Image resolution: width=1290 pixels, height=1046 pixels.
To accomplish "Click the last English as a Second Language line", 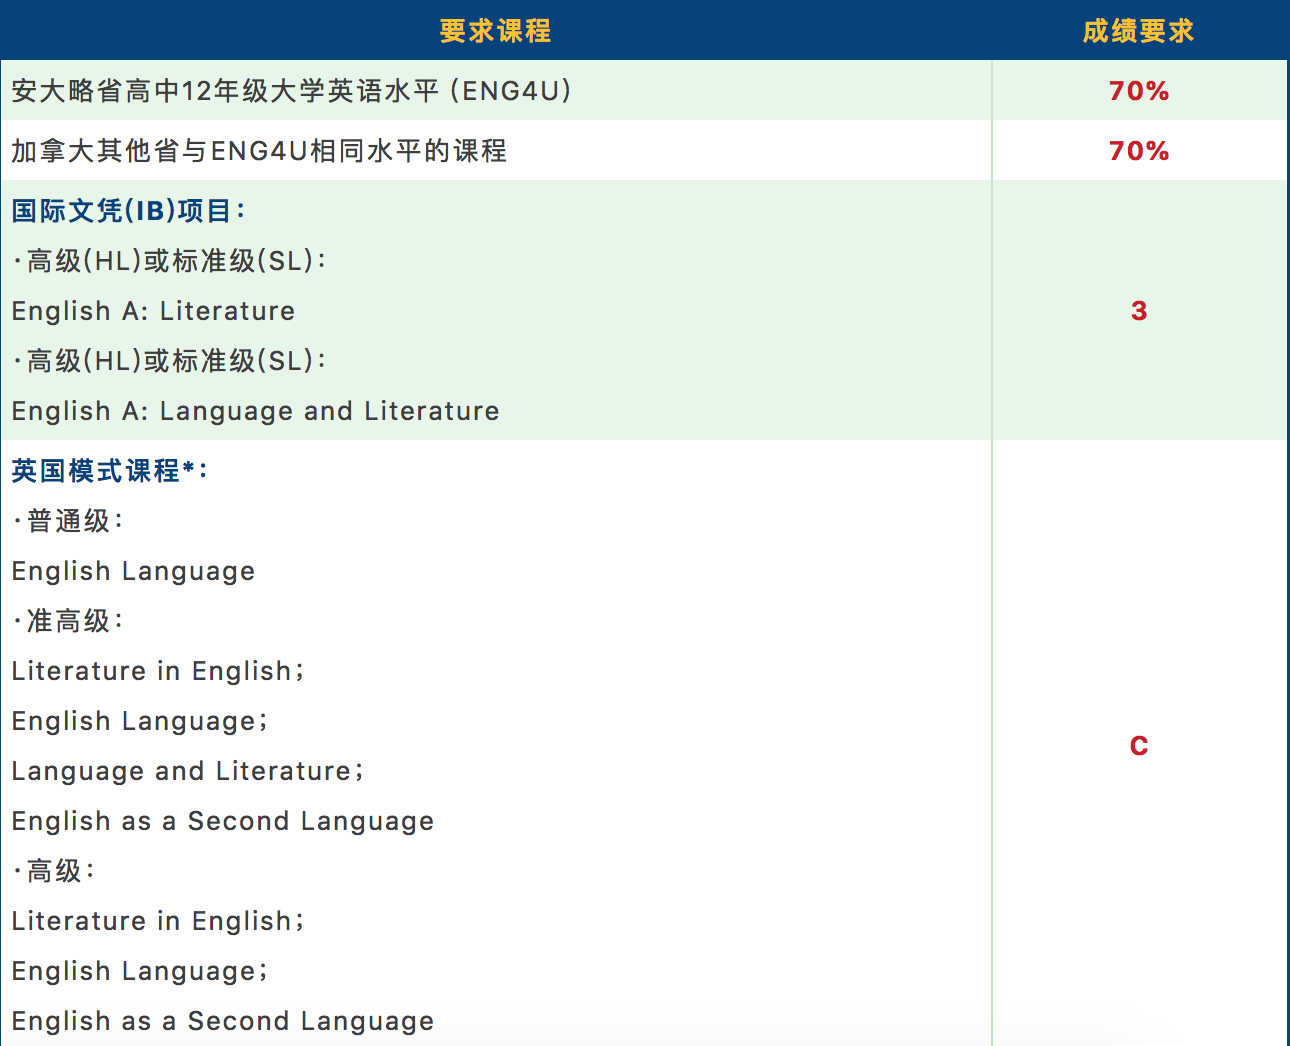I will [x=222, y=1021].
